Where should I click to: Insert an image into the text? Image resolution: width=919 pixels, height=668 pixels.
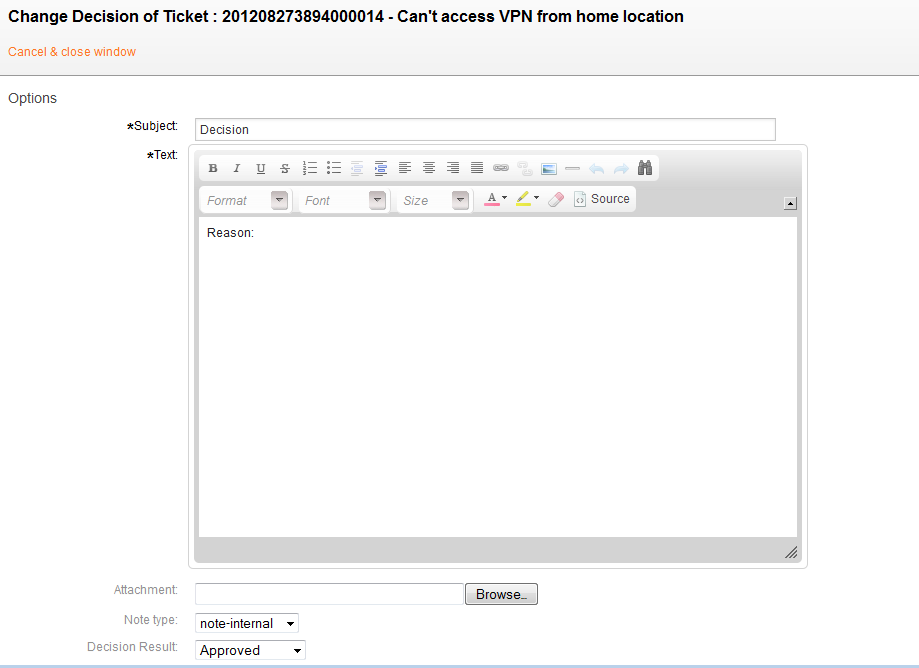pyautogui.click(x=548, y=168)
